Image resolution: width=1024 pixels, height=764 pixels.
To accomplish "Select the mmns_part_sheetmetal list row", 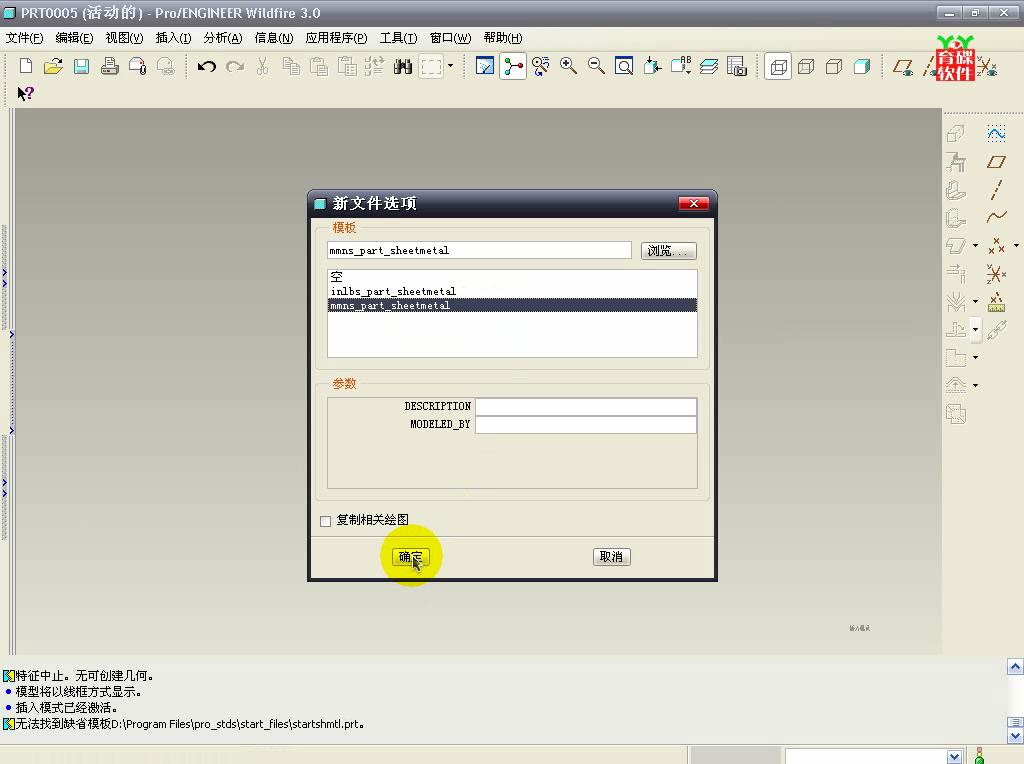I will [512, 306].
